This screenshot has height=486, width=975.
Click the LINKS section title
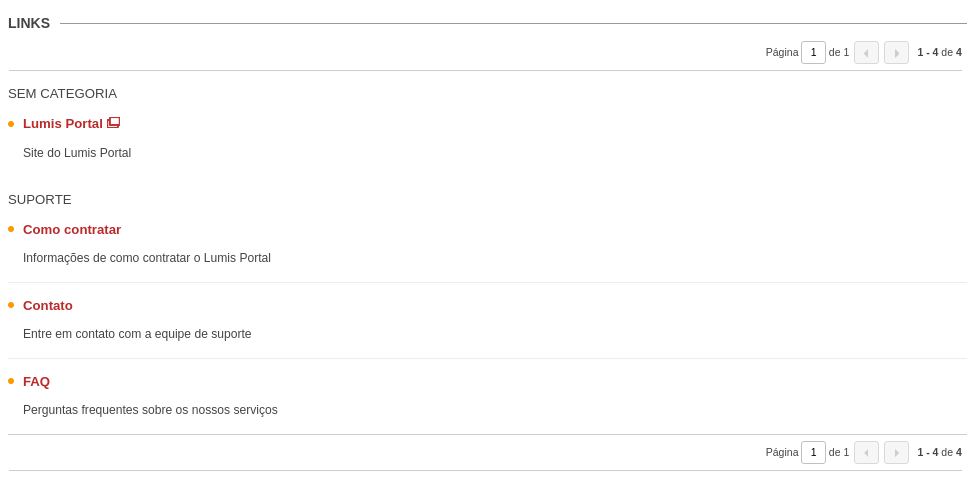(x=29, y=24)
